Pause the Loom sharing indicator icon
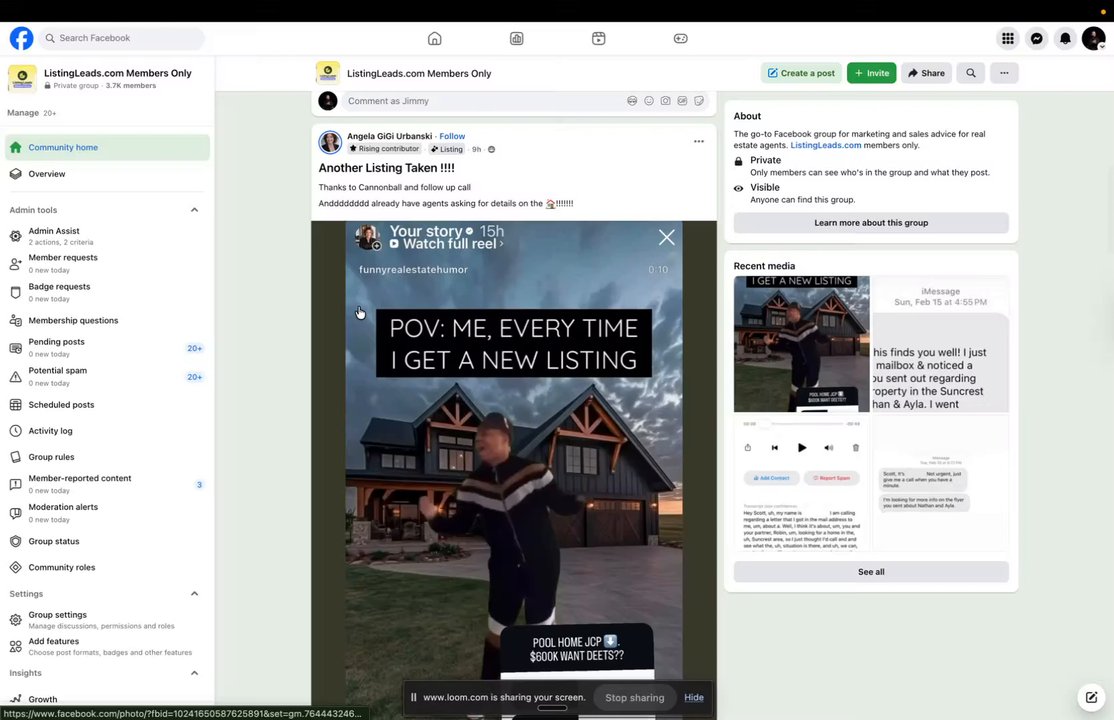Viewport: 1114px width, 720px height. pyautogui.click(x=413, y=697)
